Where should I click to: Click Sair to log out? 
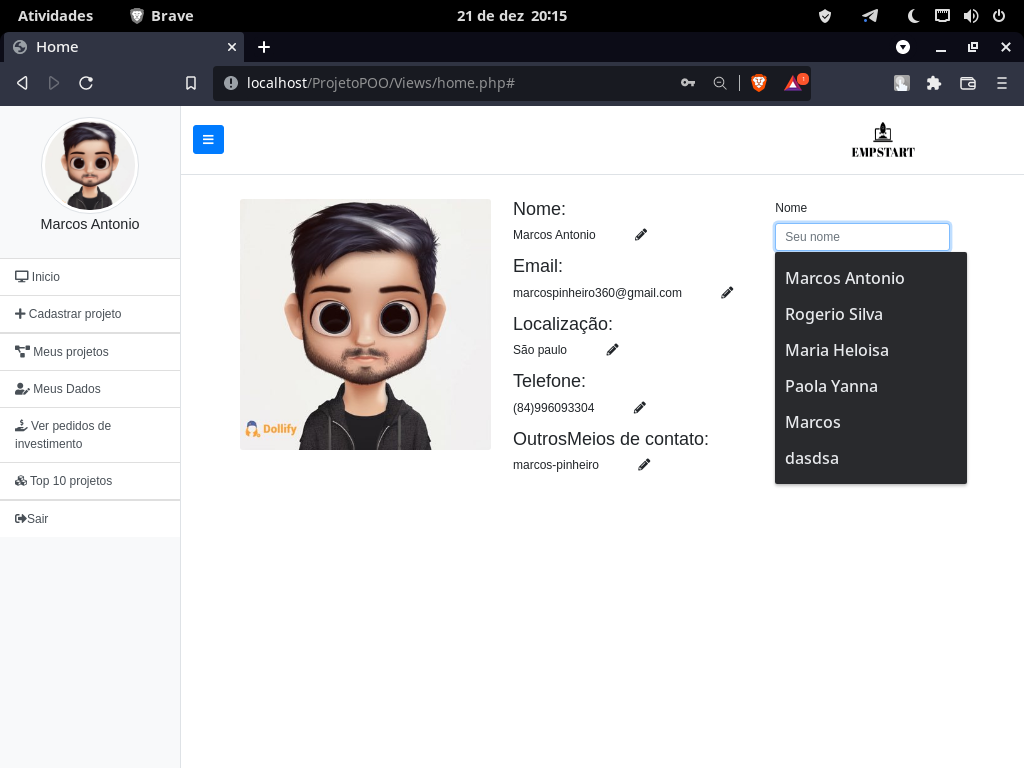pyautogui.click(x=90, y=519)
